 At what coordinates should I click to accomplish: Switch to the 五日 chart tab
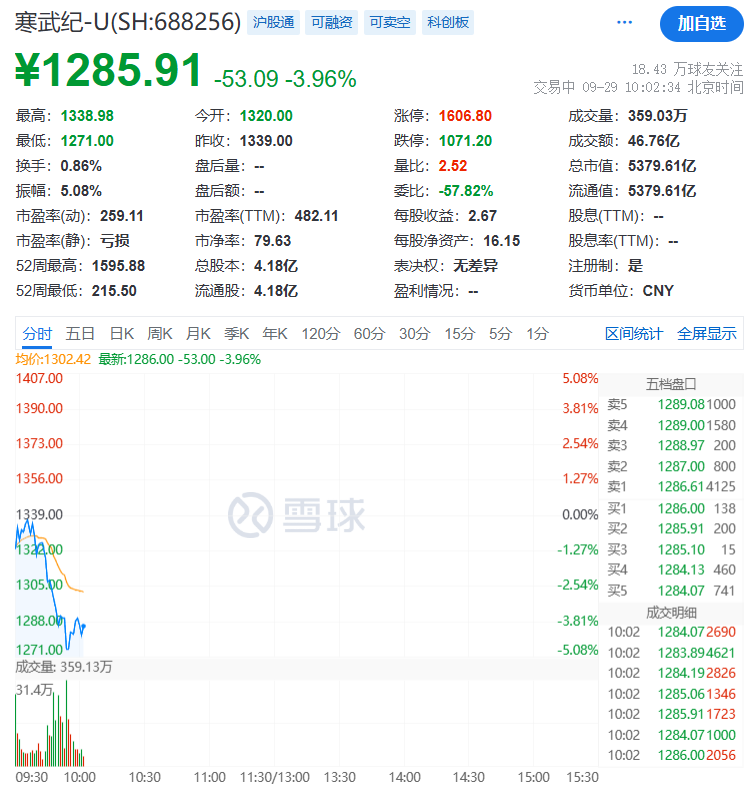tap(80, 334)
